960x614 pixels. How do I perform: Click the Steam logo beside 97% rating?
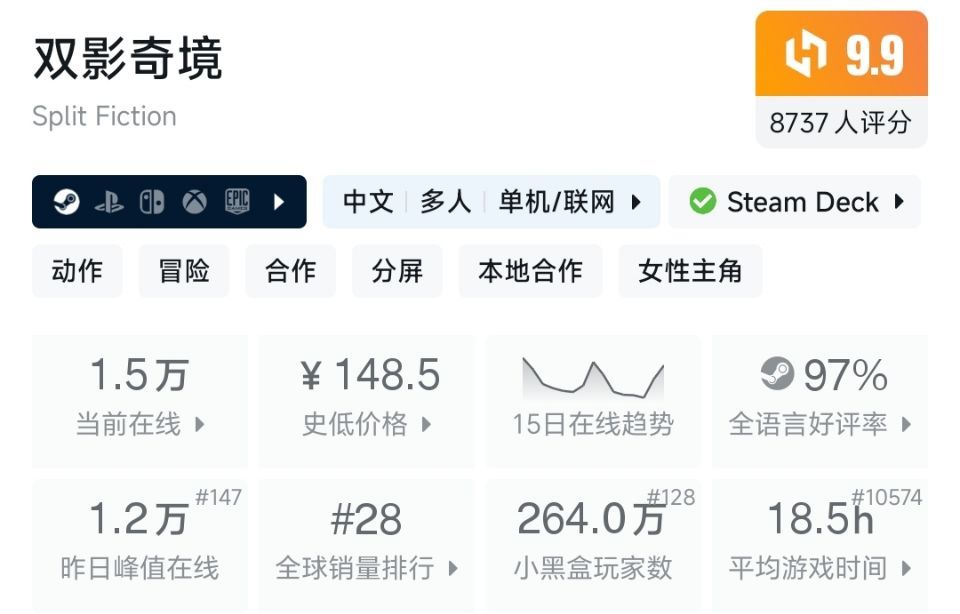point(778,375)
